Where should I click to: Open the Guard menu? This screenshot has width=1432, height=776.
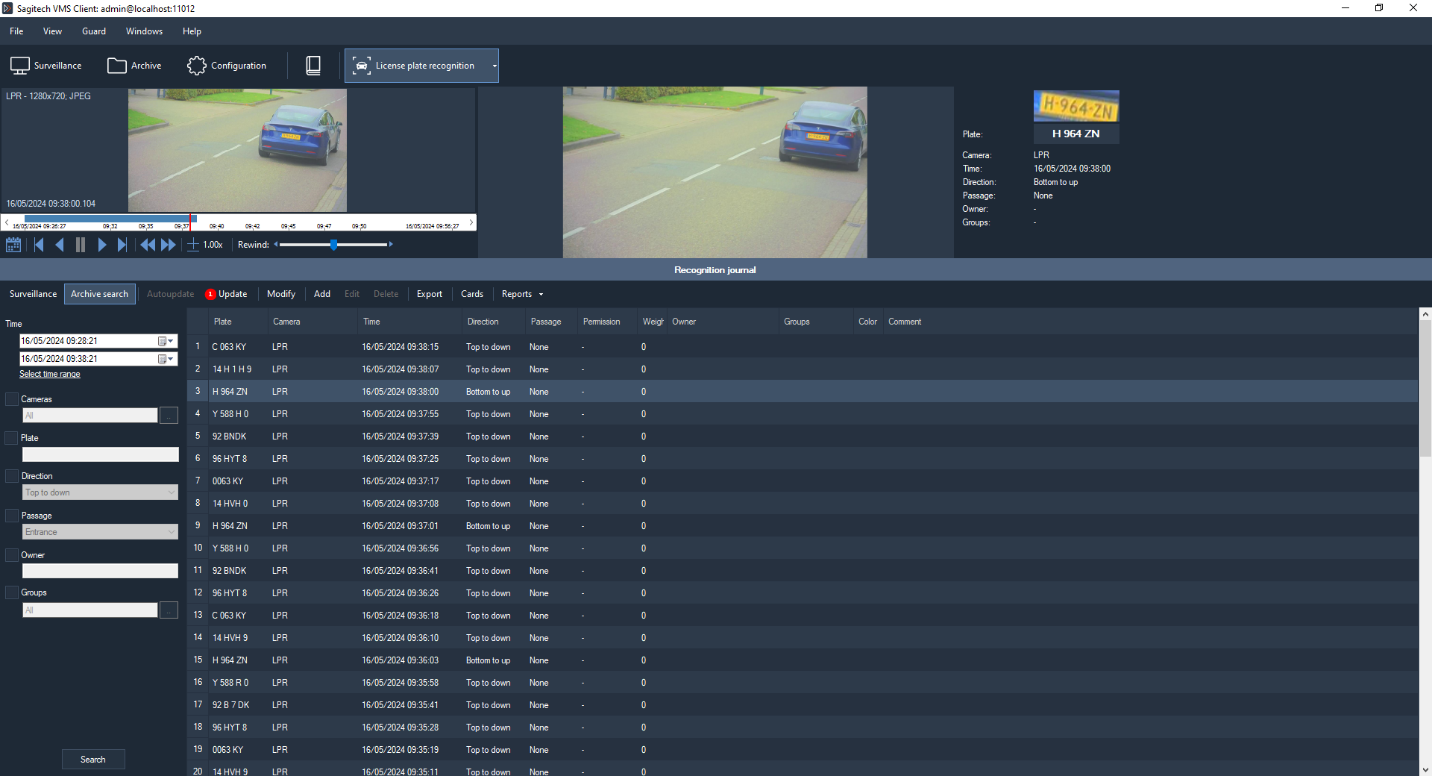(x=94, y=31)
